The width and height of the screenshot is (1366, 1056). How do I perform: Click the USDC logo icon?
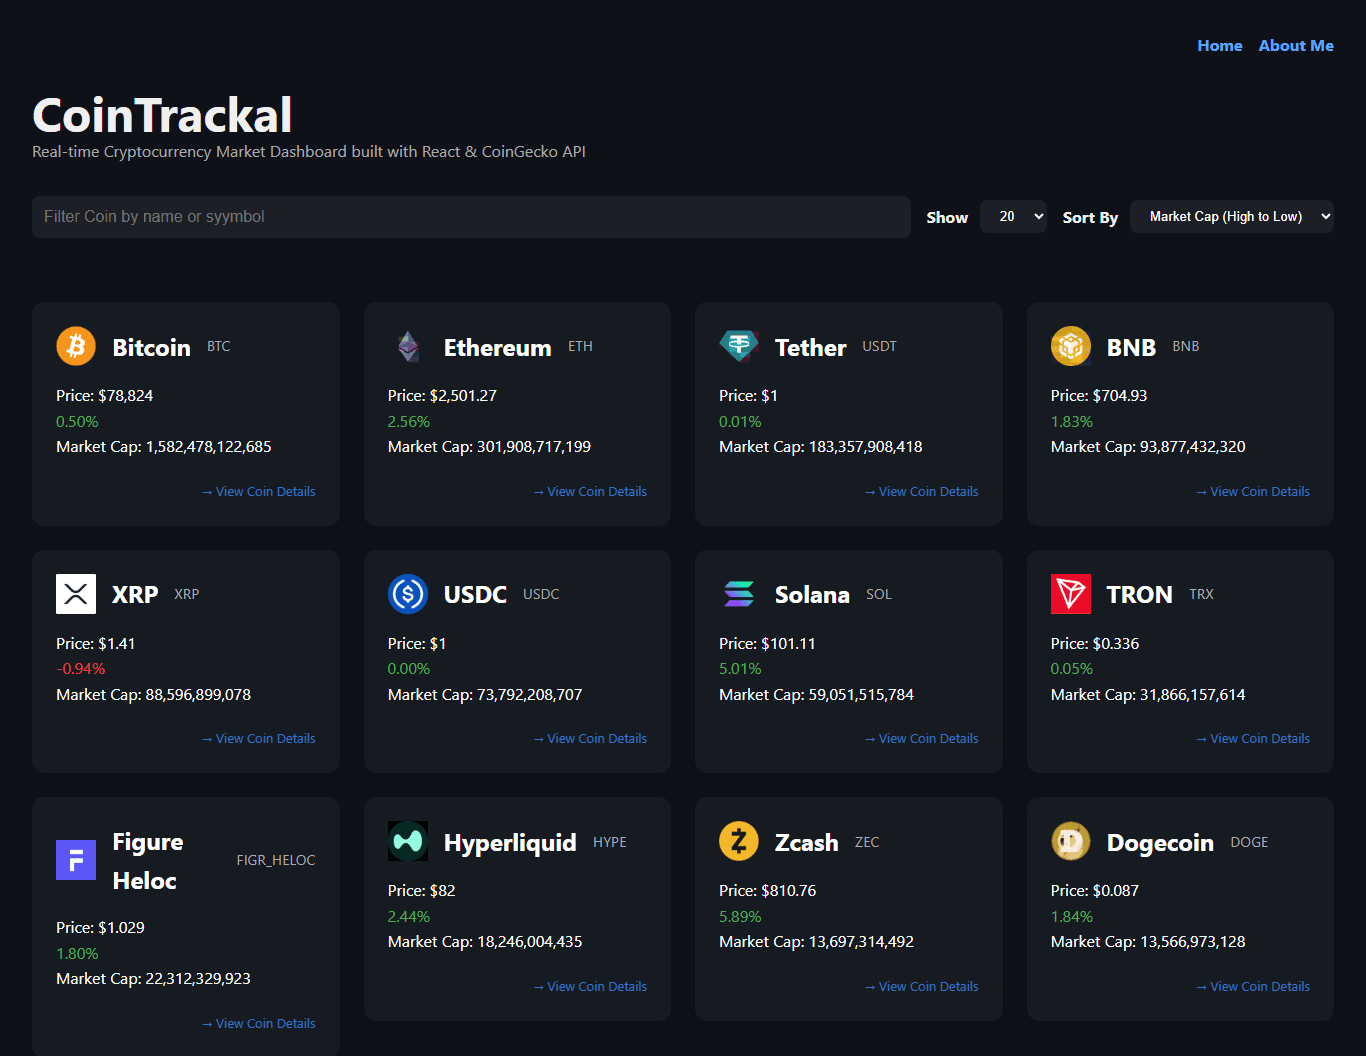point(408,594)
